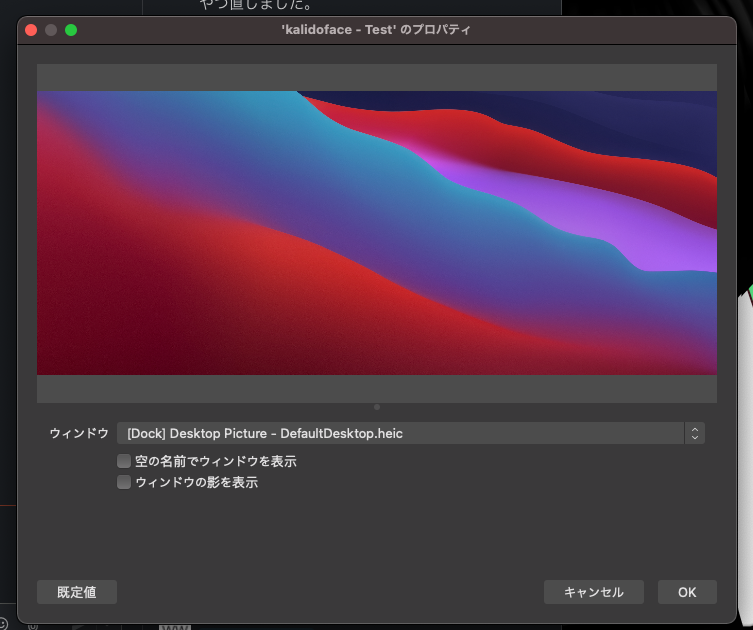Click the 既定値 defaults button
Image resolution: width=753 pixels, height=630 pixels.
click(77, 592)
